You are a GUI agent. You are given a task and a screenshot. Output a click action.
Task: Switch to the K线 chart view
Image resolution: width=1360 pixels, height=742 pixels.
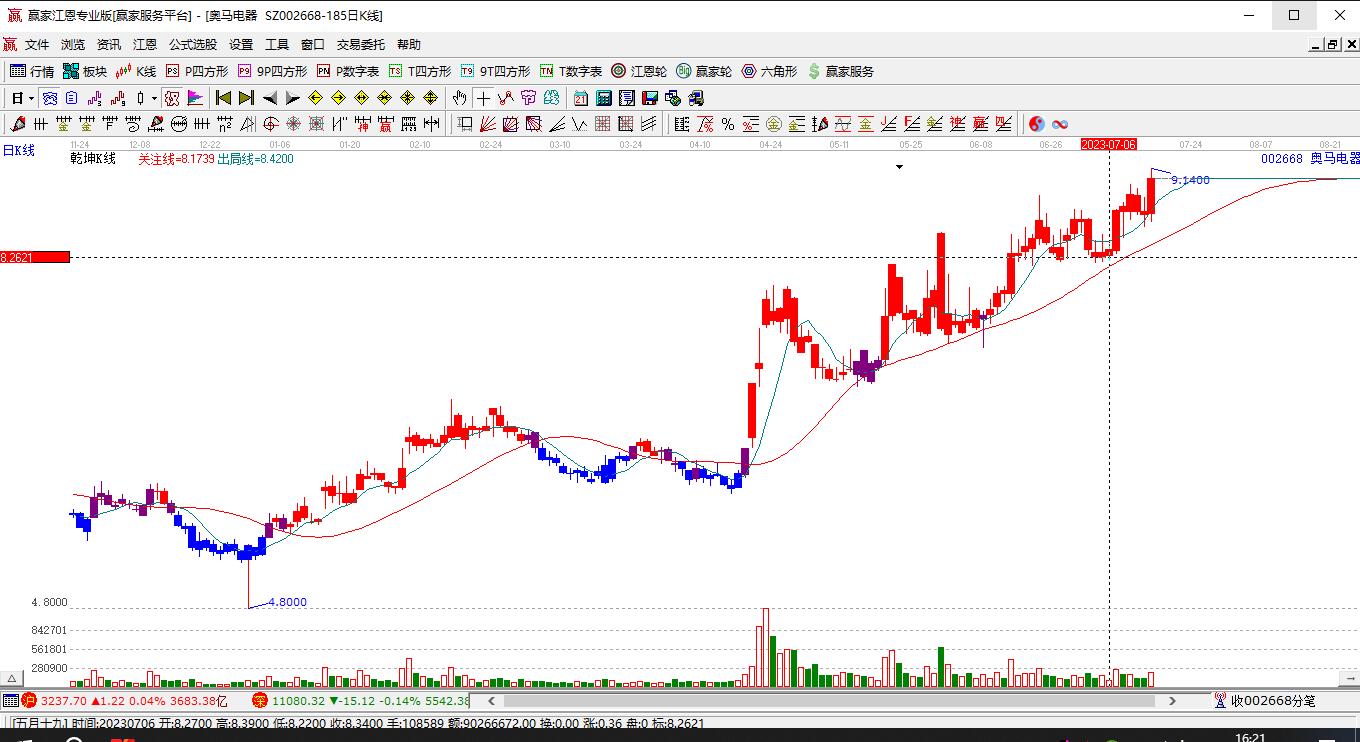(x=137, y=71)
